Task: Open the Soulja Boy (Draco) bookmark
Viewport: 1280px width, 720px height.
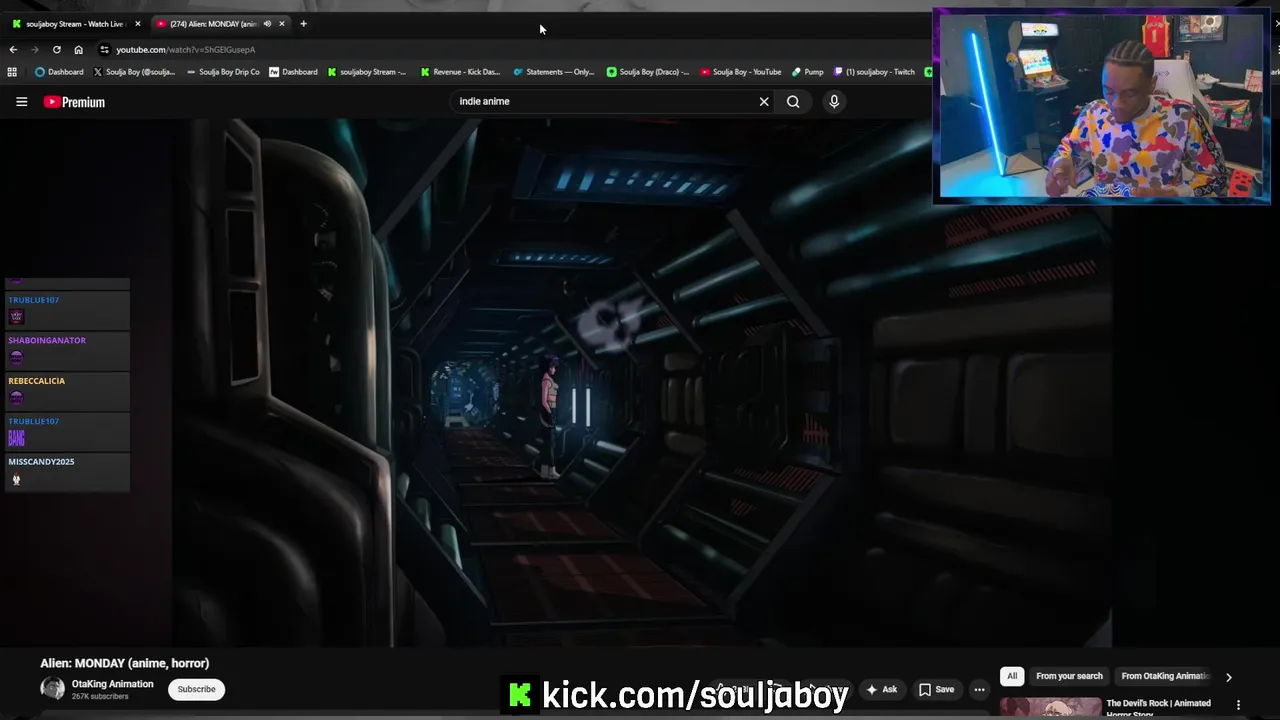Action: (648, 72)
